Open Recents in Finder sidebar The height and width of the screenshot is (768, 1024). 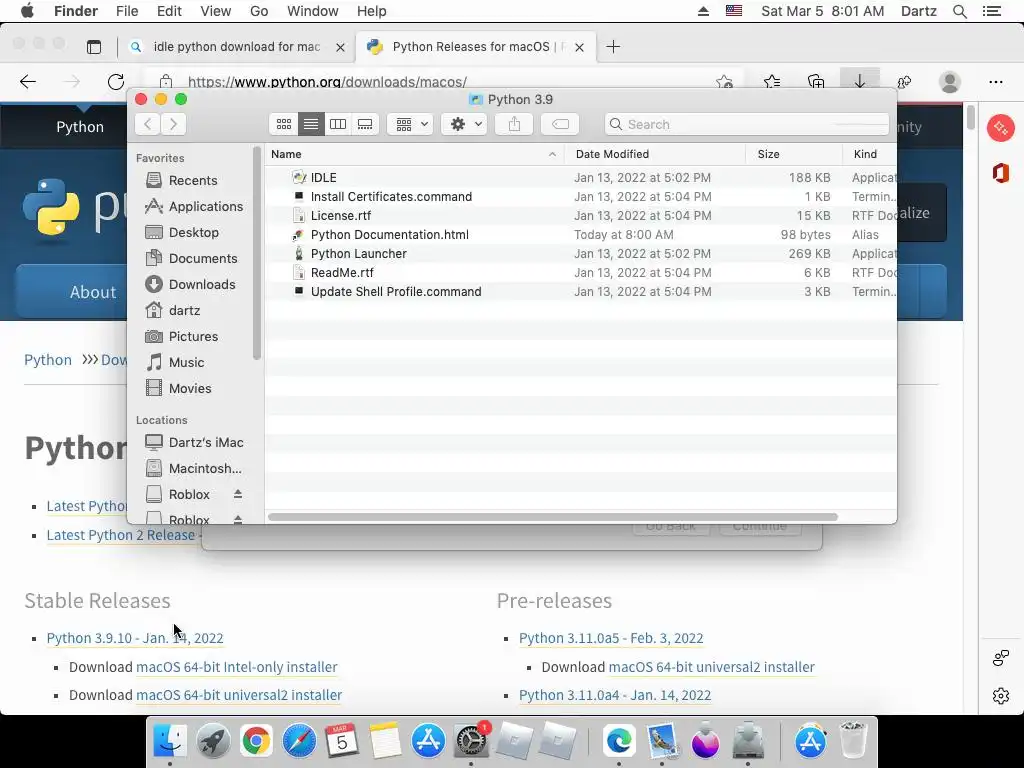[193, 180]
